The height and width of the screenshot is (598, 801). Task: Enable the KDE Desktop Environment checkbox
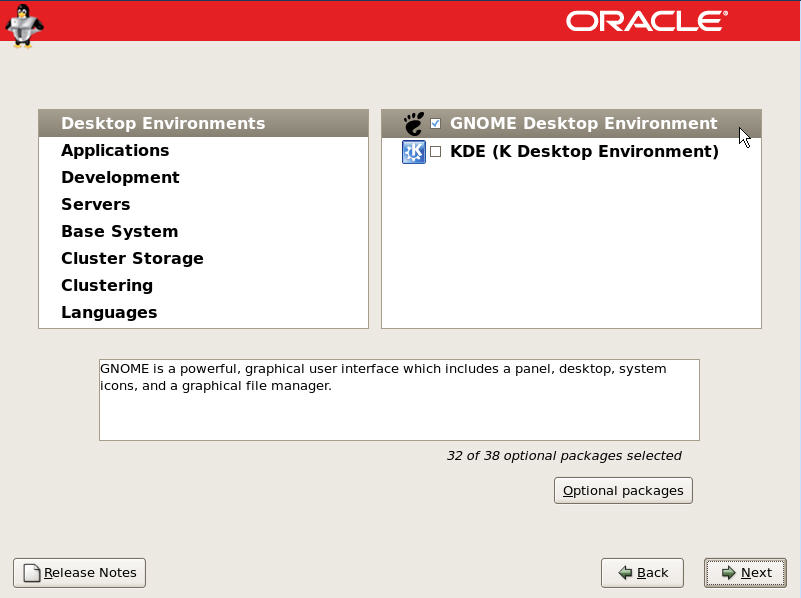click(435, 152)
